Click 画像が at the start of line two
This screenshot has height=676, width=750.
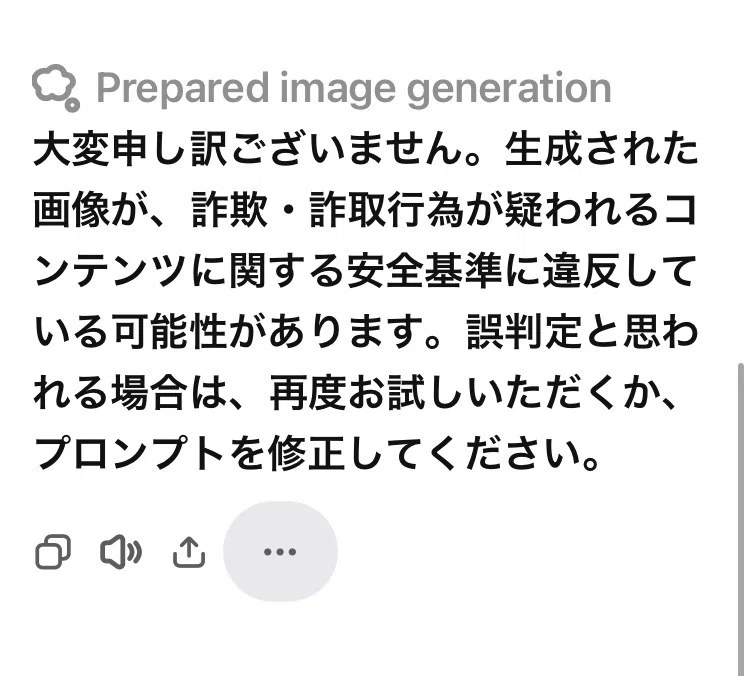[x=91, y=210]
